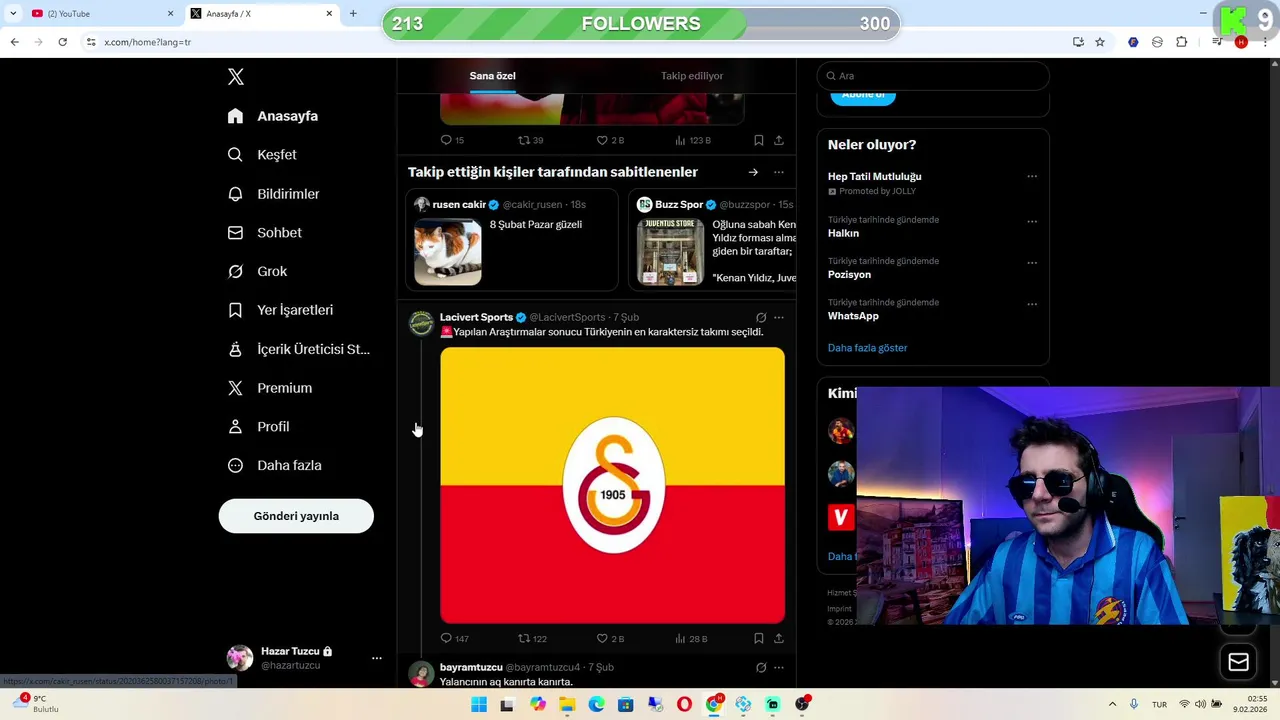Screen dimensions: 1280x720
Task: Open Opera browser from taskbar
Action: tap(684, 705)
